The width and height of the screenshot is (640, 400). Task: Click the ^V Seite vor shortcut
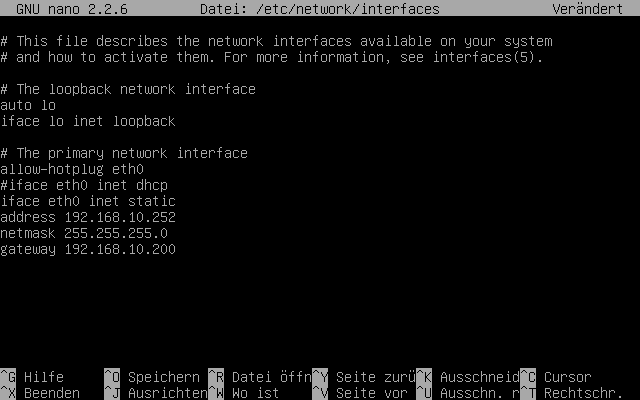[x=360, y=393]
